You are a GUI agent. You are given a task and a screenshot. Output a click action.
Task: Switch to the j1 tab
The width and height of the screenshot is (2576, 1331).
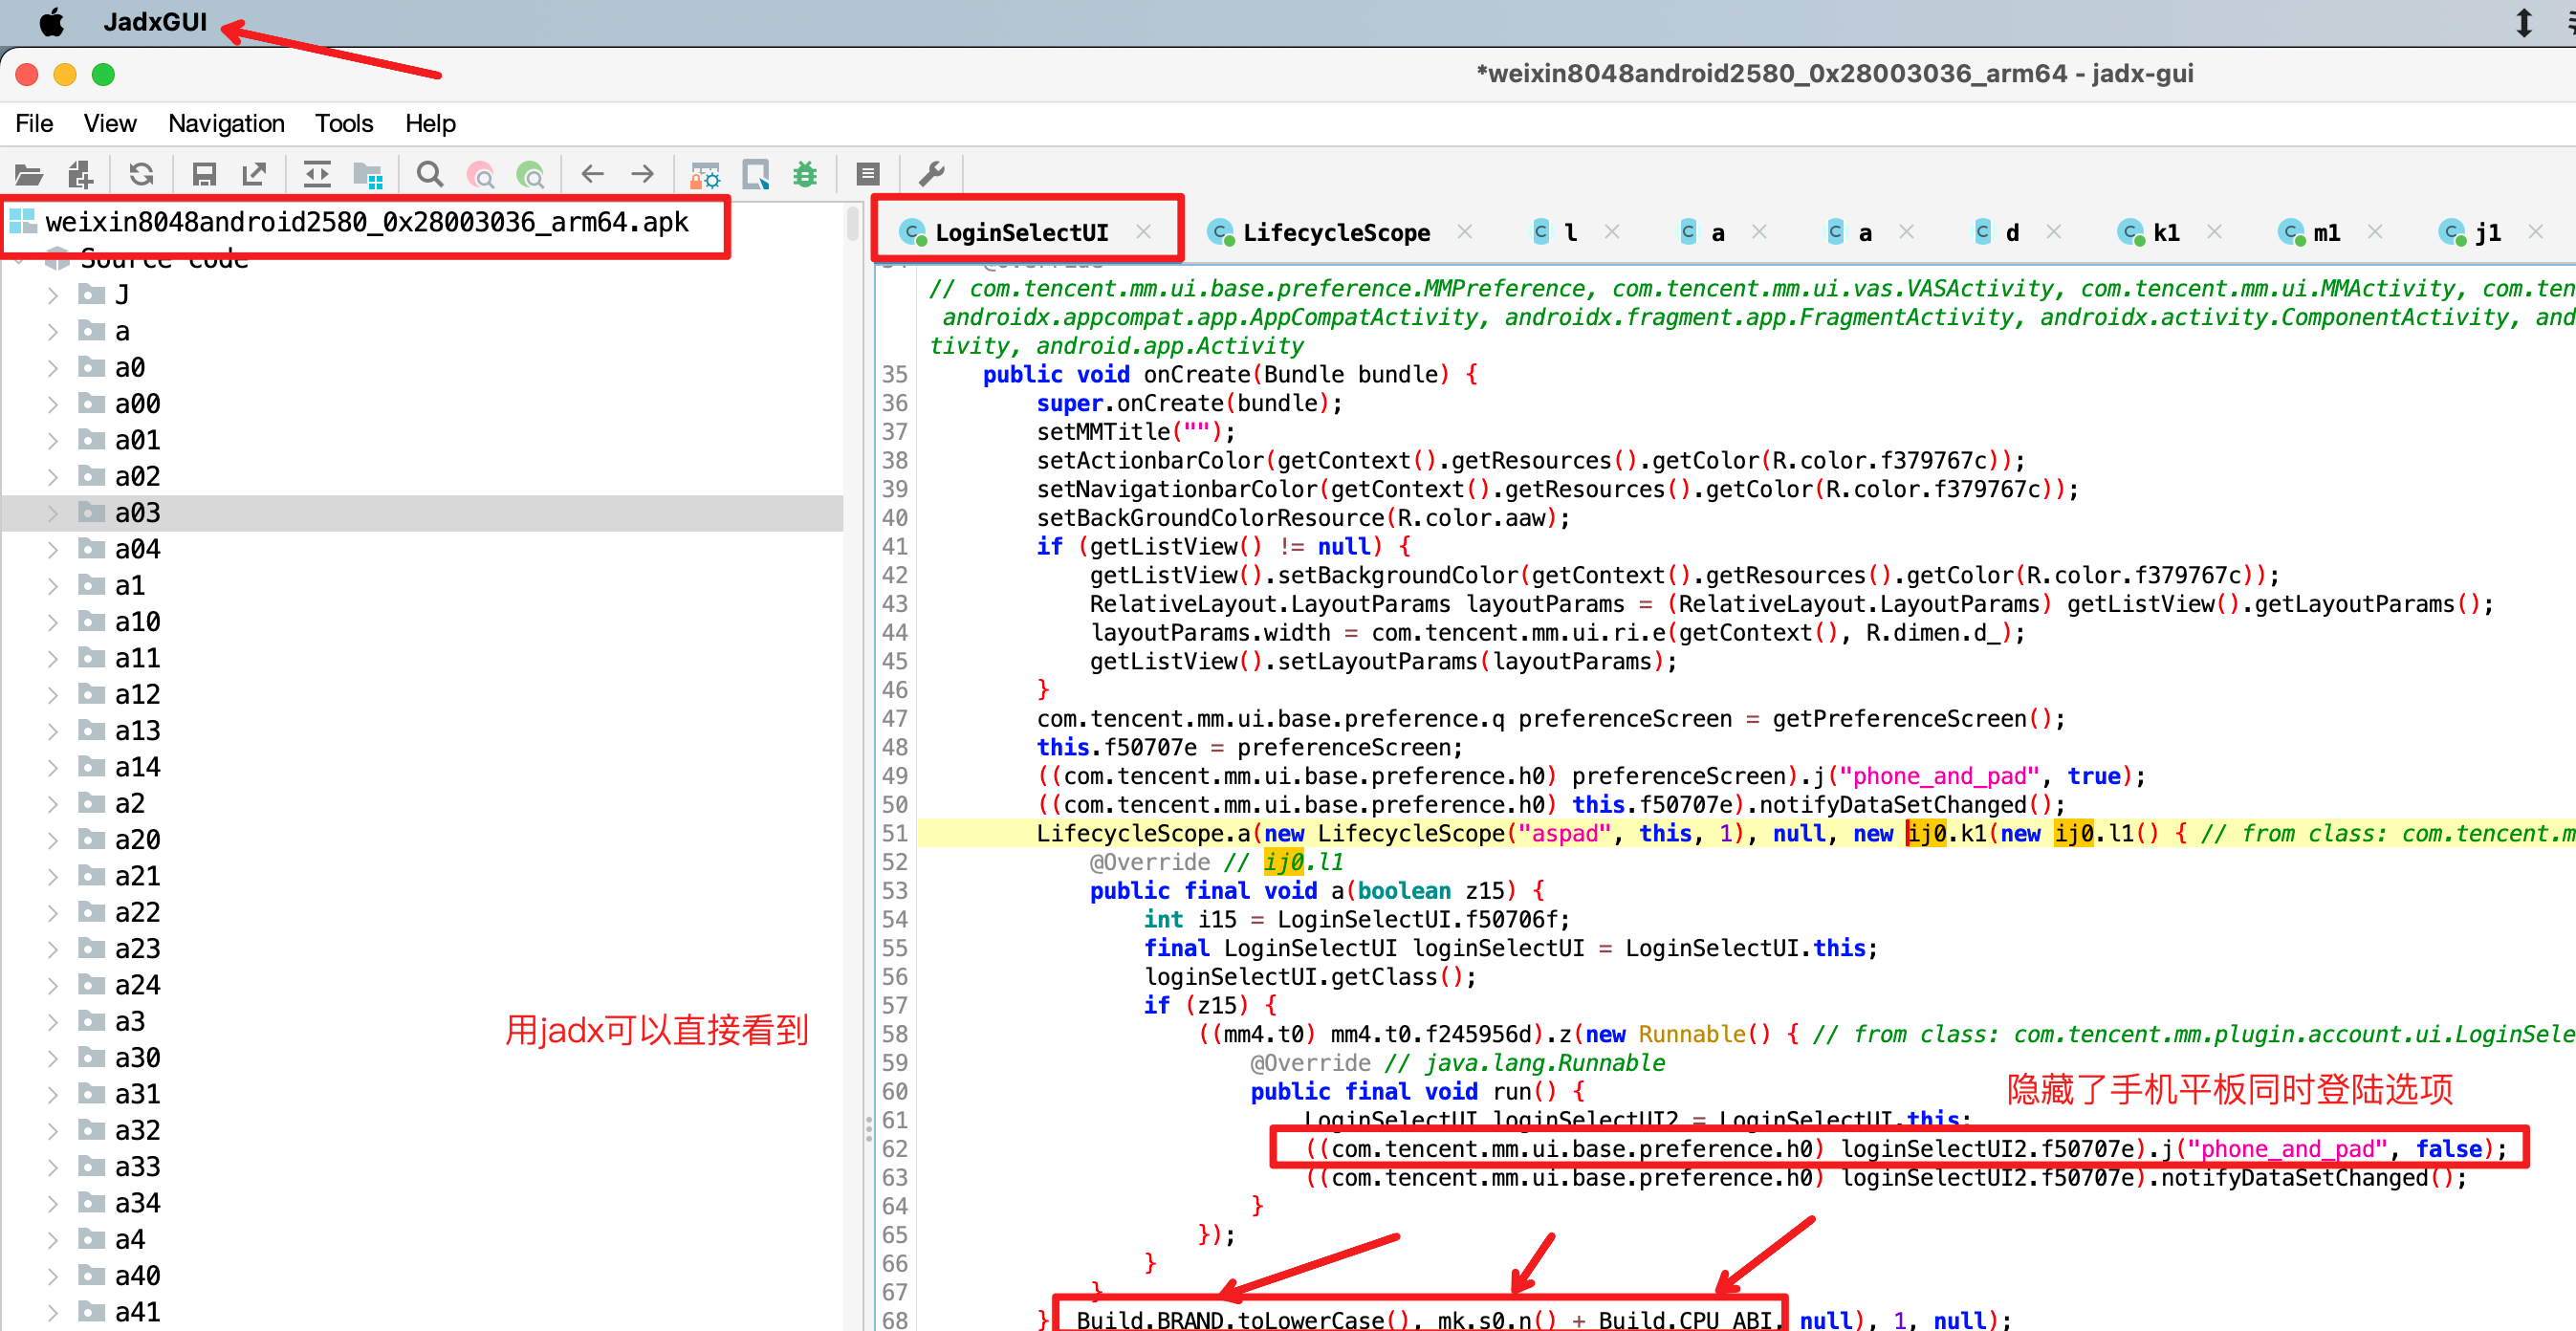click(x=2486, y=232)
